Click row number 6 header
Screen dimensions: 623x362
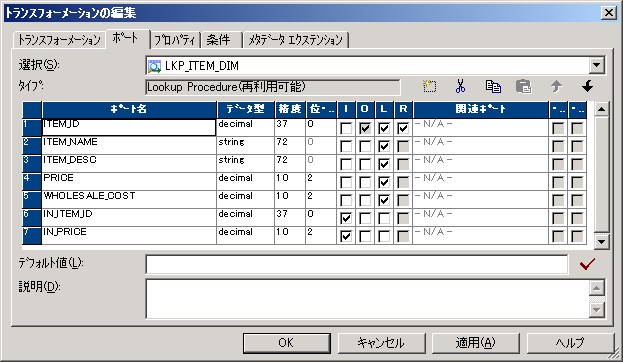(32, 217)
